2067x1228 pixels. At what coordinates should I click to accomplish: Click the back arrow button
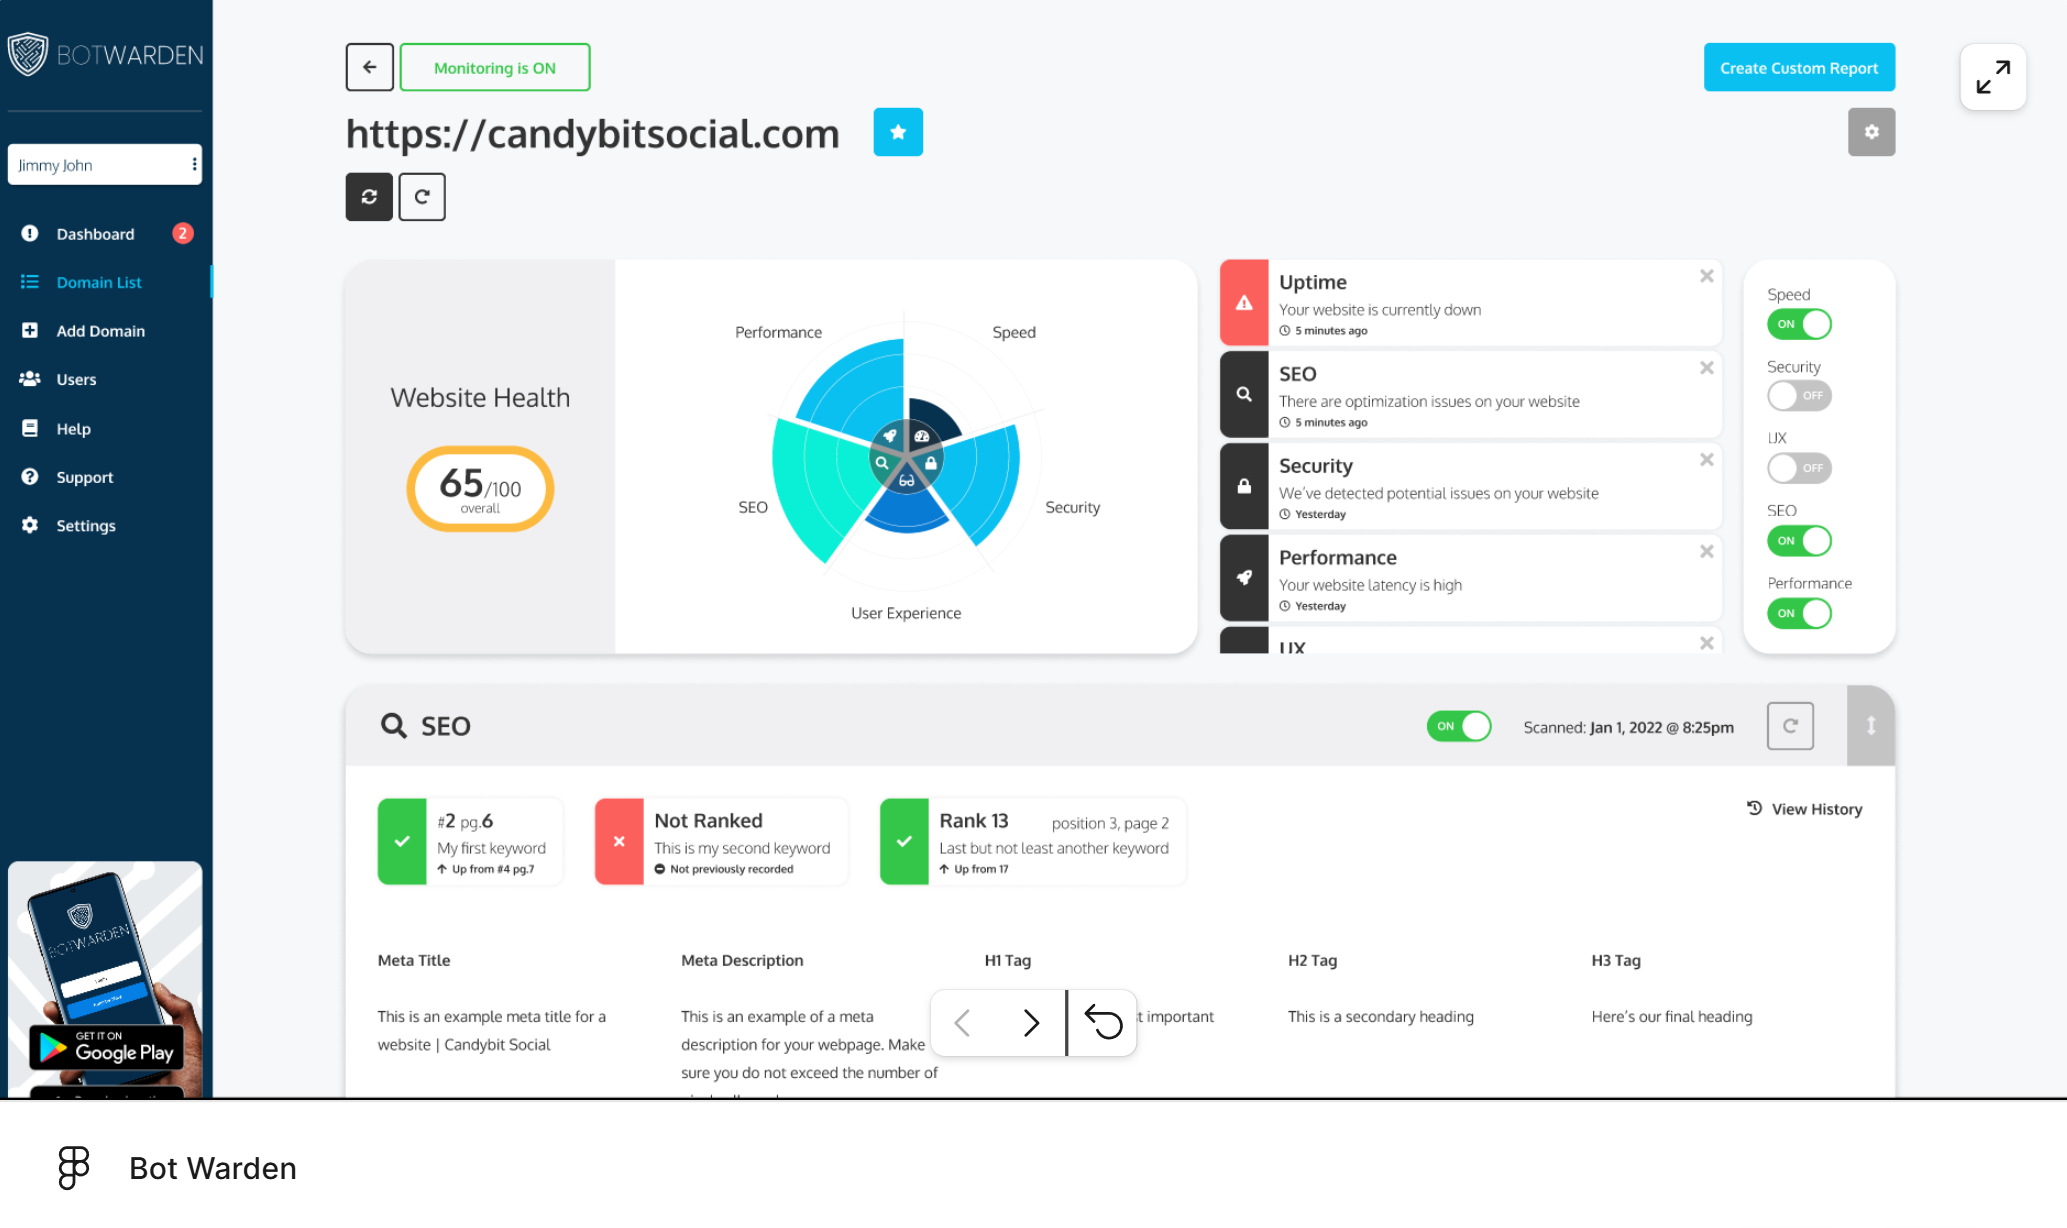[x=369, y=67]
